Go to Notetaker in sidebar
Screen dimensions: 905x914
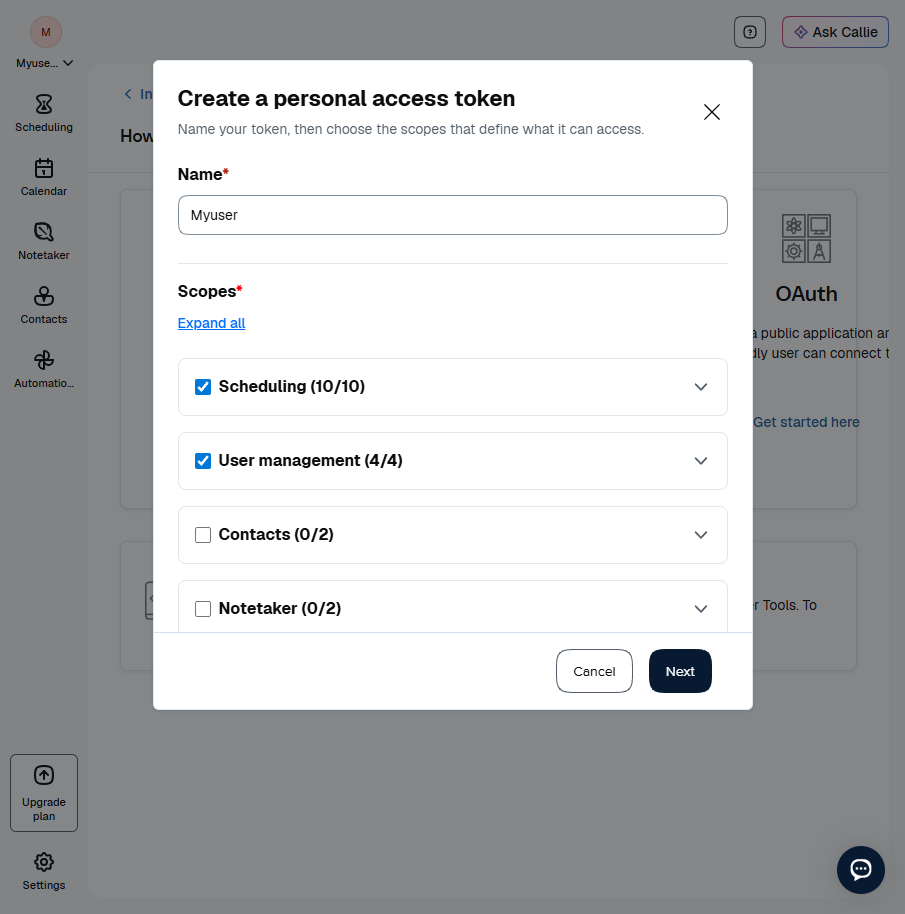coord(44,241)
